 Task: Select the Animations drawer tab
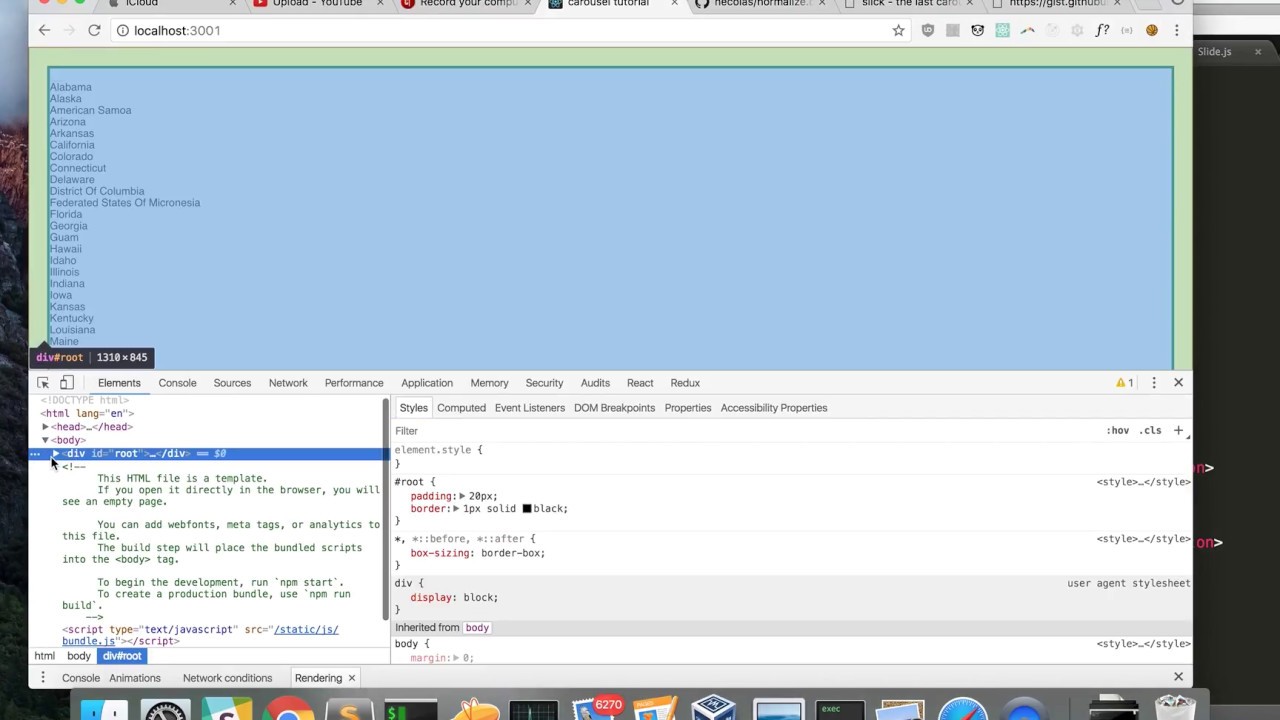(135, 678)
